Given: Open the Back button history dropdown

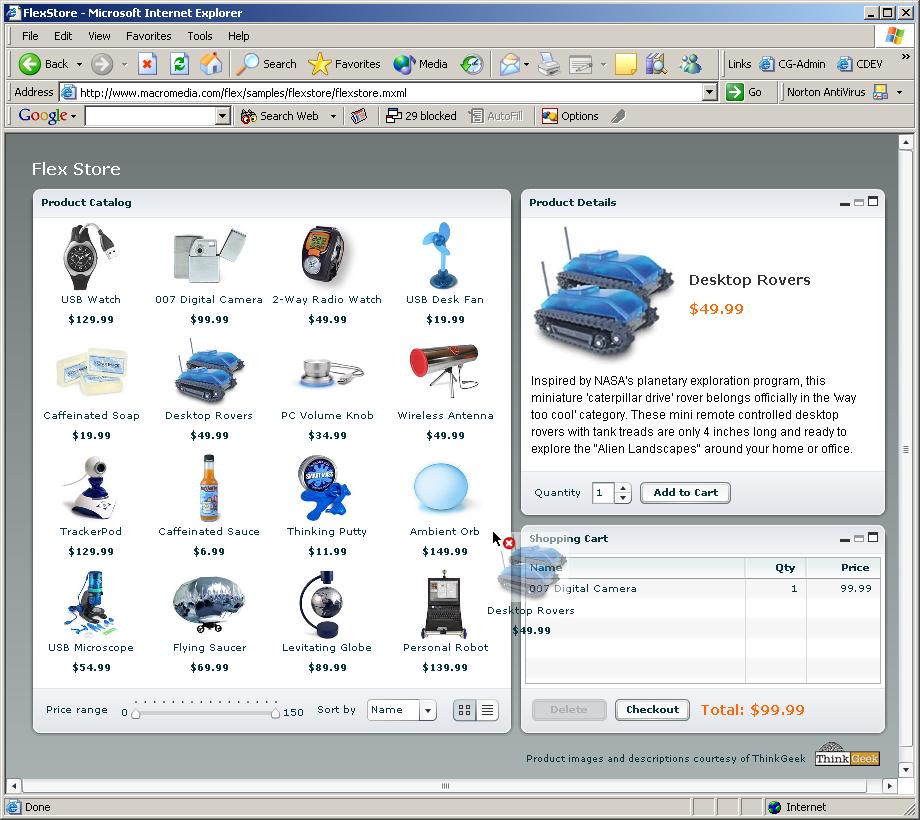Looking at the screenshot, I should 79,64.
